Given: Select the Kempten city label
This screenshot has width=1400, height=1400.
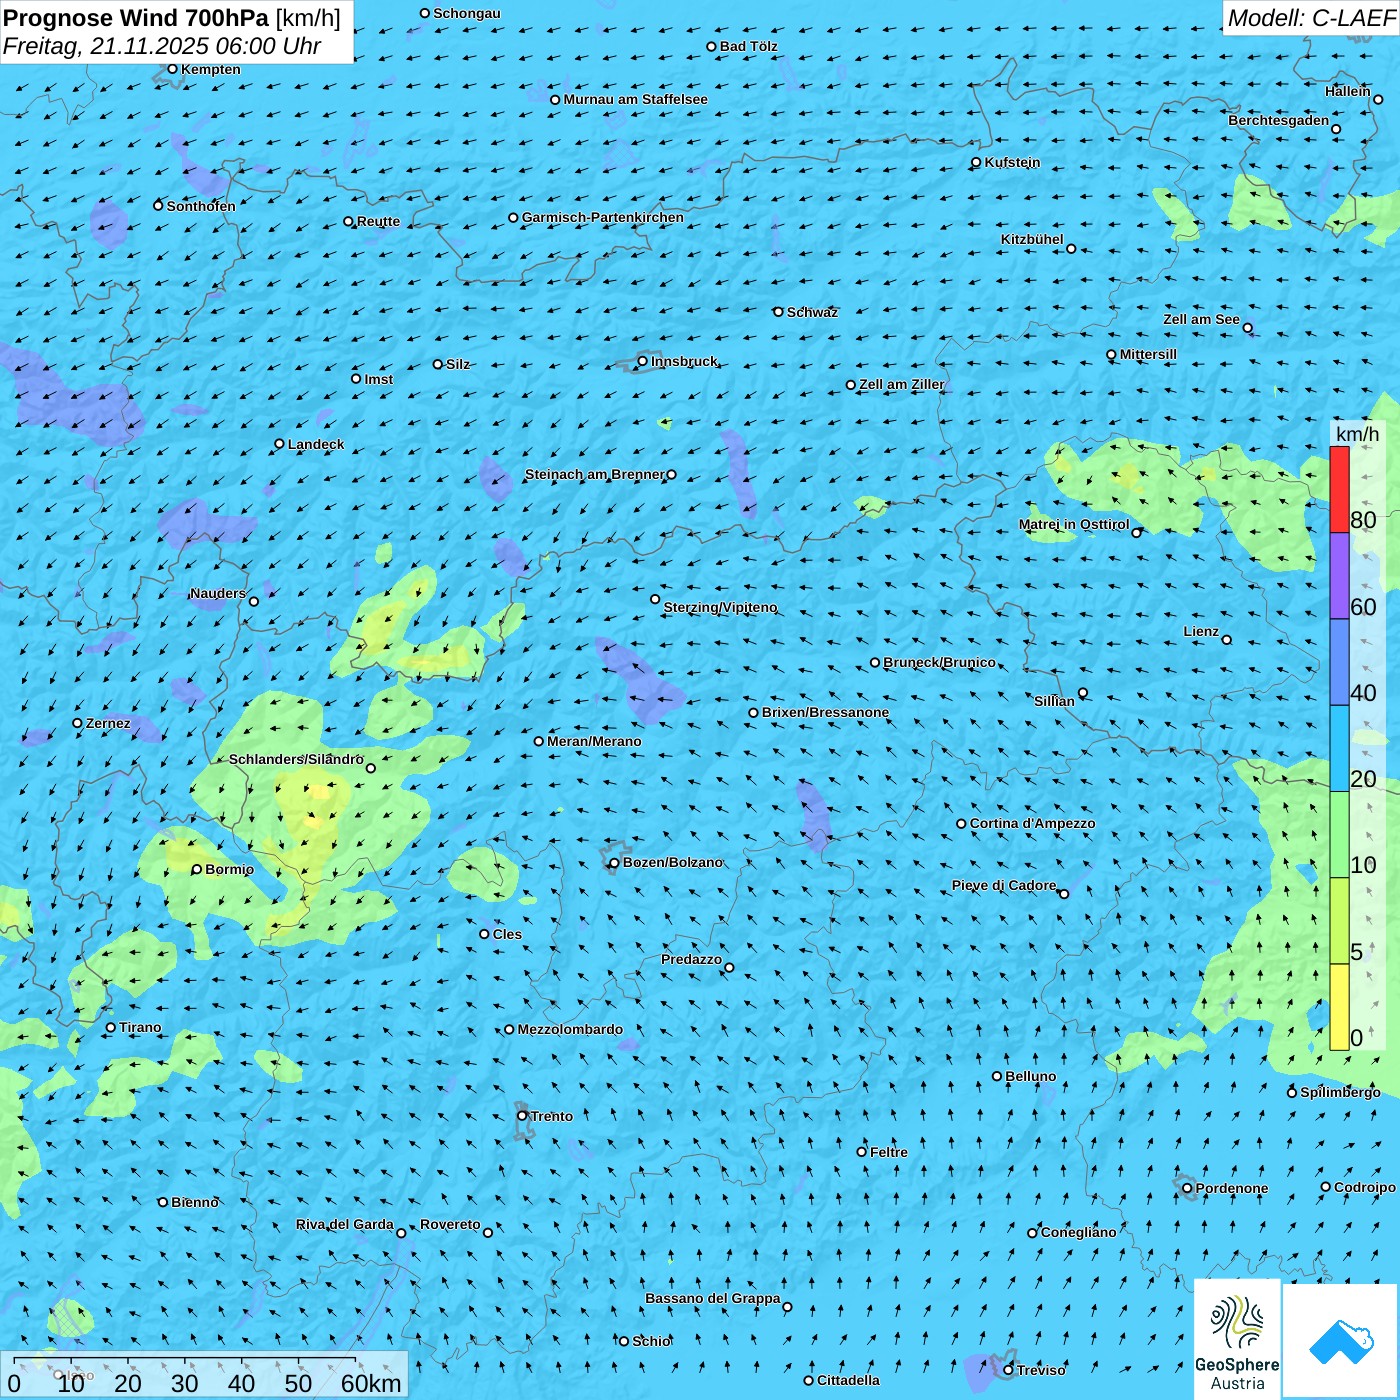Looking at the screenshot, I should [x=210, y=69].
